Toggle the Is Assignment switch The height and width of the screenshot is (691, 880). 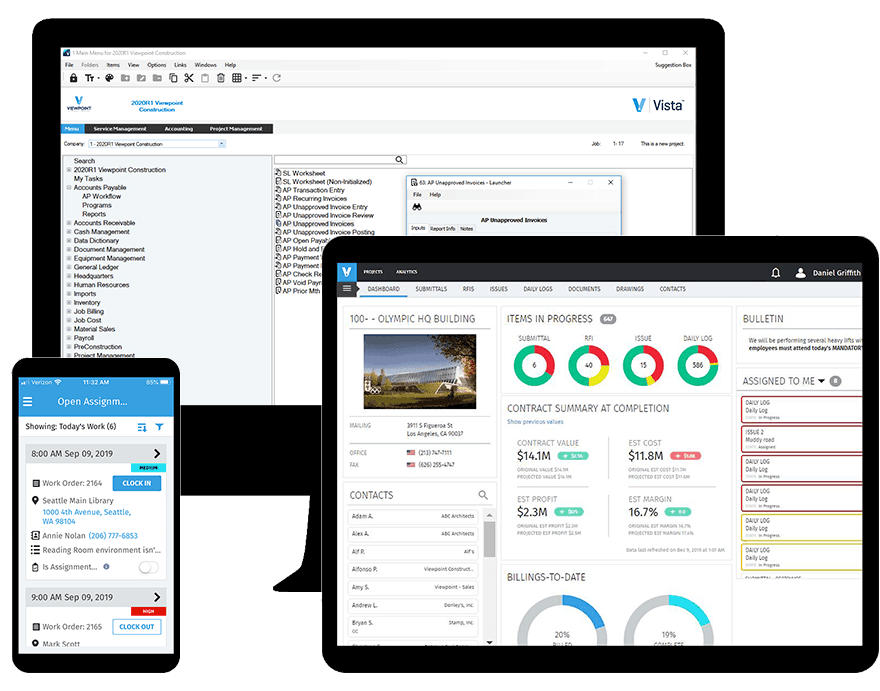(150, 565)
